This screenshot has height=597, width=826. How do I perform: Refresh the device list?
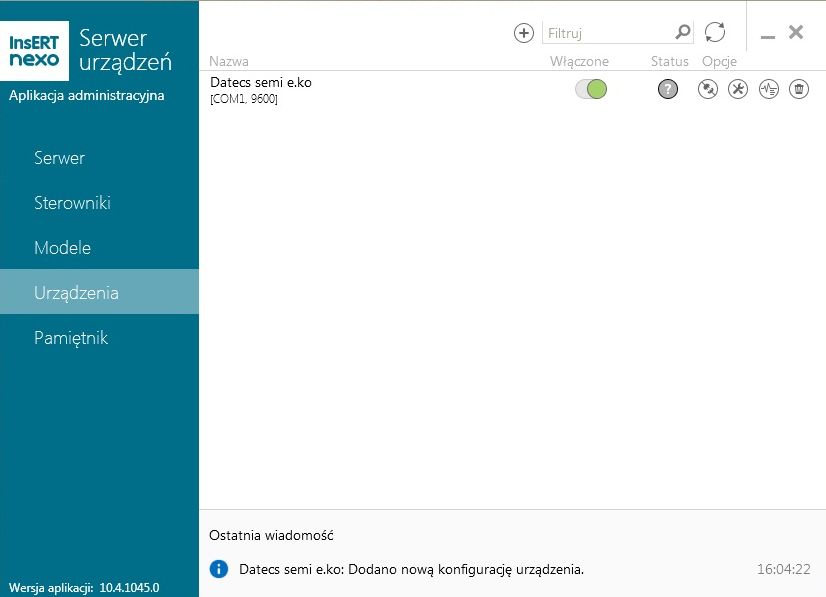pos(715,32)
